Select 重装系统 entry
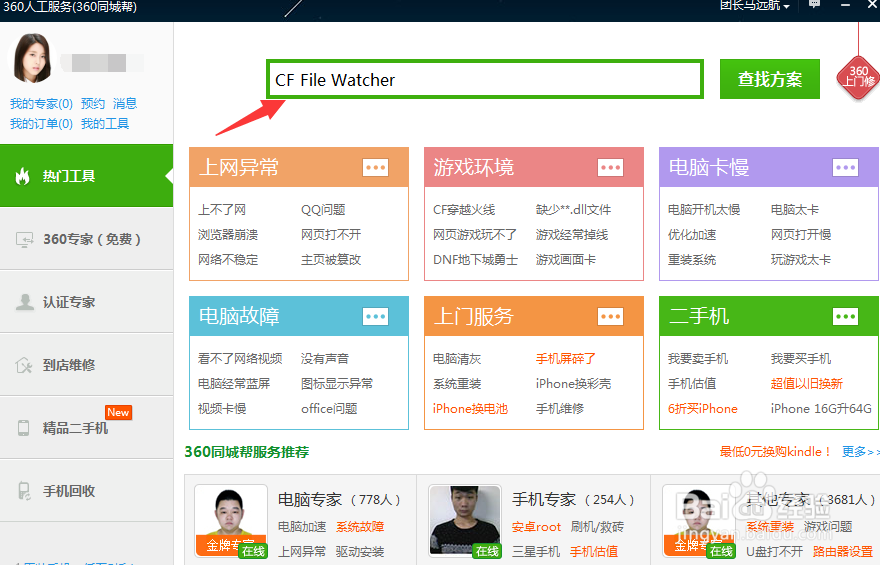This screenshot has width=880, height=565. (x=692, y=260)
